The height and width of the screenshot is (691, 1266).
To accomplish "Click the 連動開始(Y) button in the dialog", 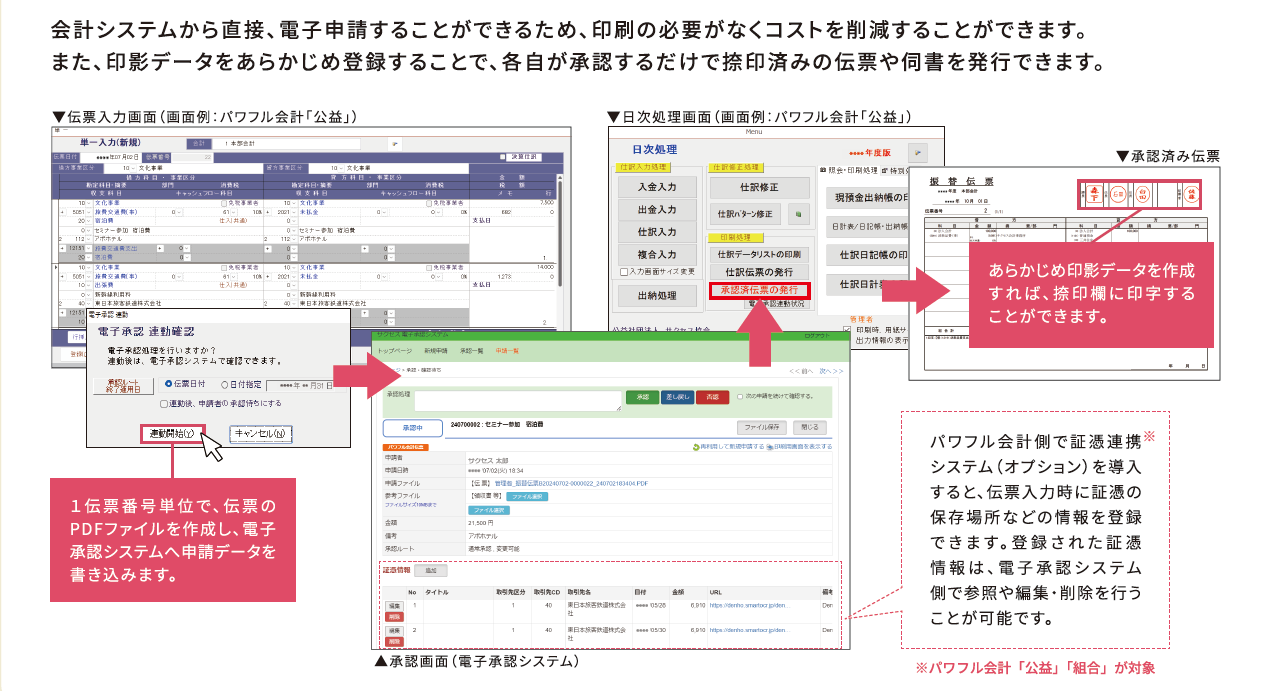I will pyautogui.click(x=172, y=434).
